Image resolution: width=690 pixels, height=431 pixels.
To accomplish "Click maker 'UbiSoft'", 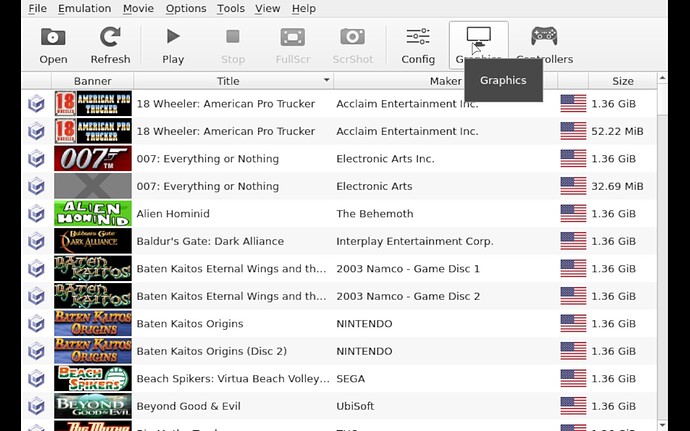I will pyautogui.click(x=355, y=406).
